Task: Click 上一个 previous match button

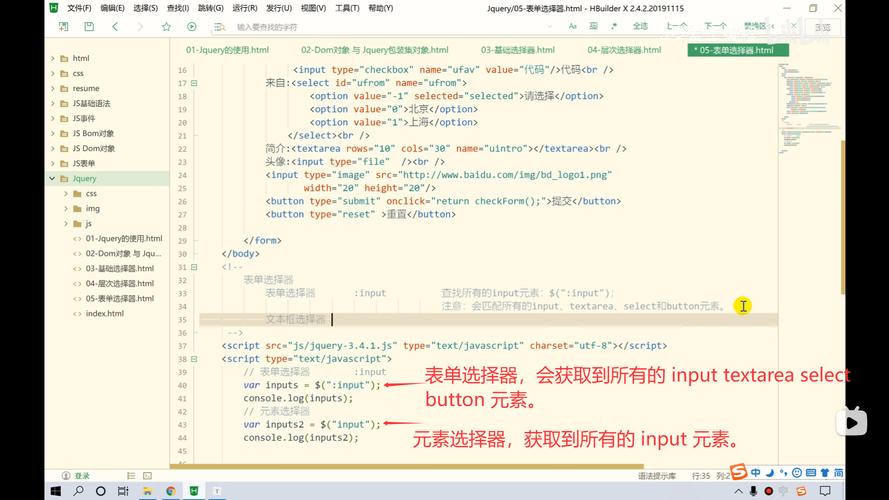Action: [676, 26]
